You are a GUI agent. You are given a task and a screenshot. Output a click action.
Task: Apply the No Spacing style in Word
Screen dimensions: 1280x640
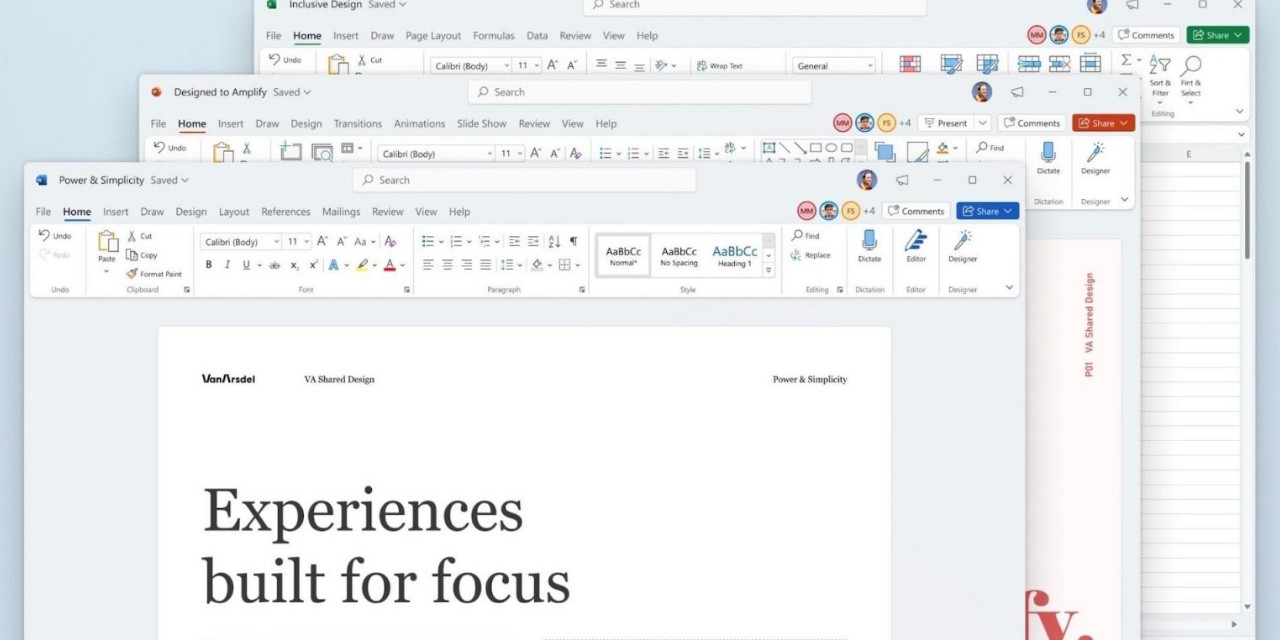coord(679,255)
